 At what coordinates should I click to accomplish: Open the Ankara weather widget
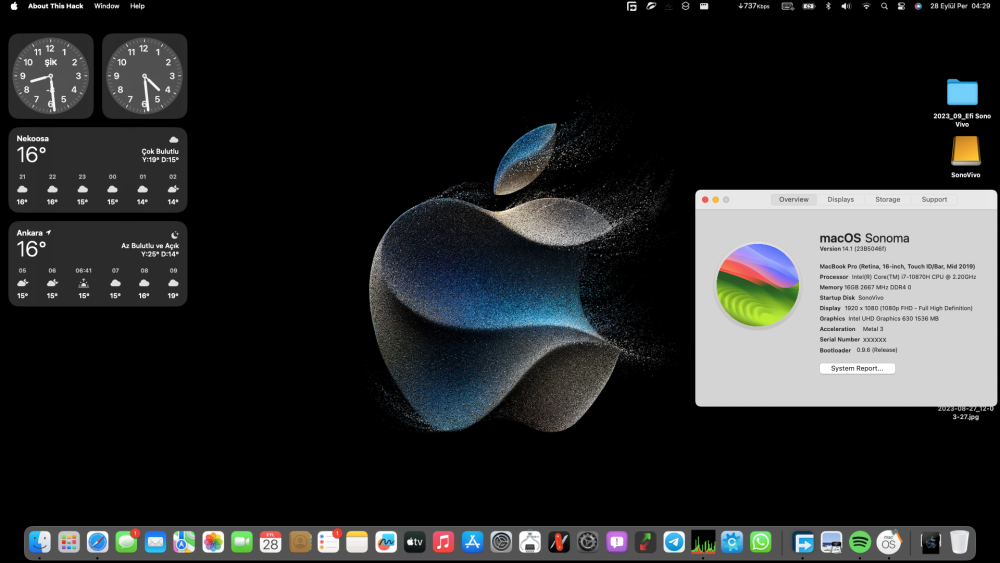pos(98,264)
